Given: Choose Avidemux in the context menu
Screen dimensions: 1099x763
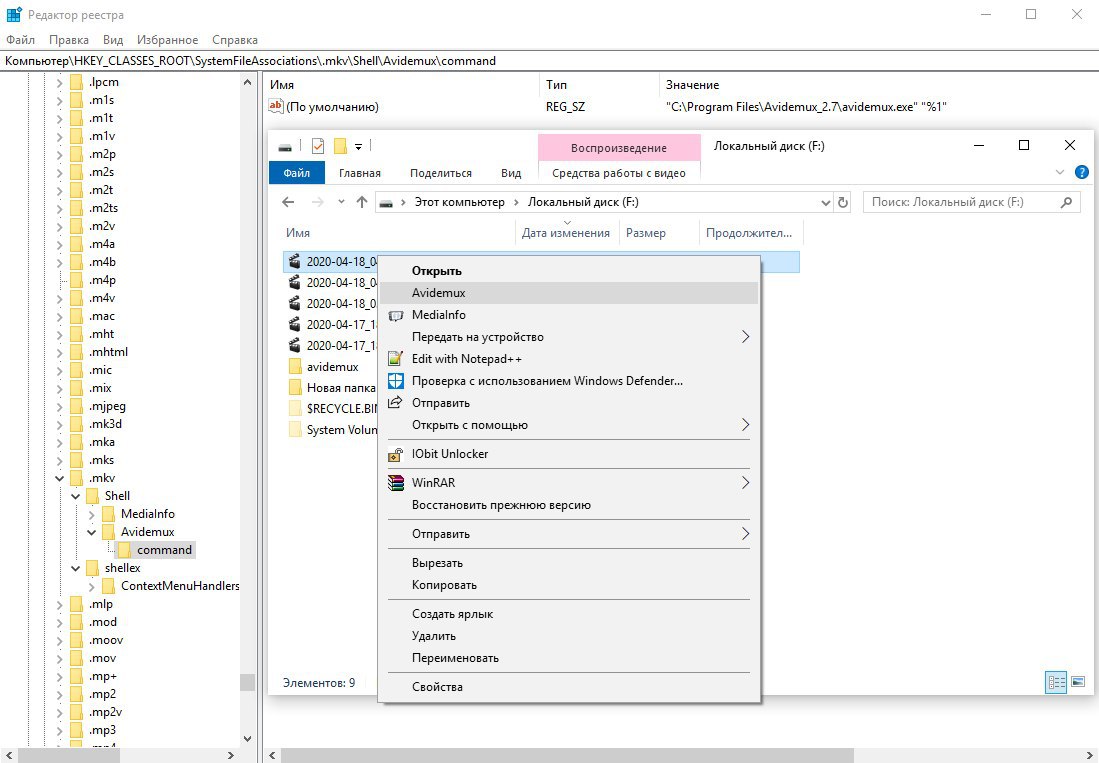Looking at the screenshot, I should click(568, 293).
